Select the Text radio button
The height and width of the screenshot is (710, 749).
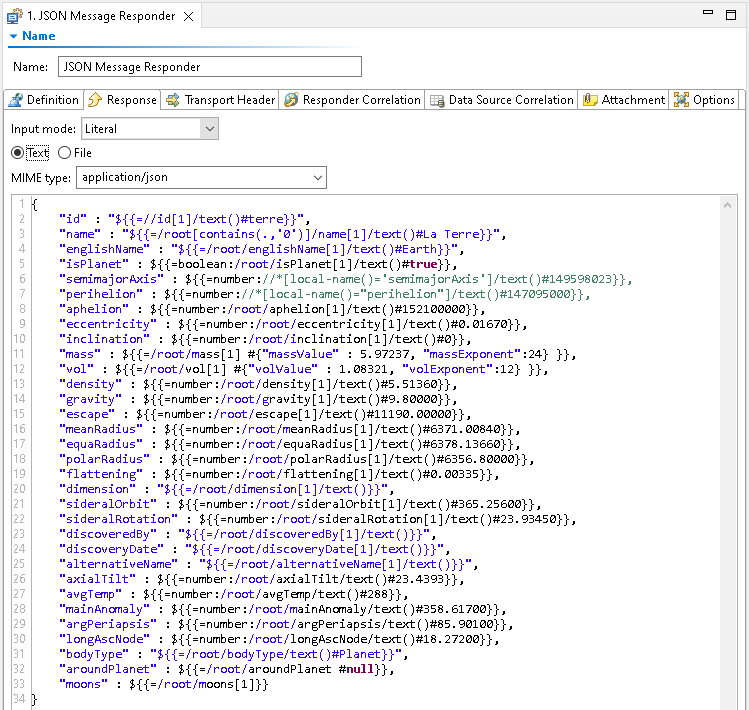(x=18, y=153)
